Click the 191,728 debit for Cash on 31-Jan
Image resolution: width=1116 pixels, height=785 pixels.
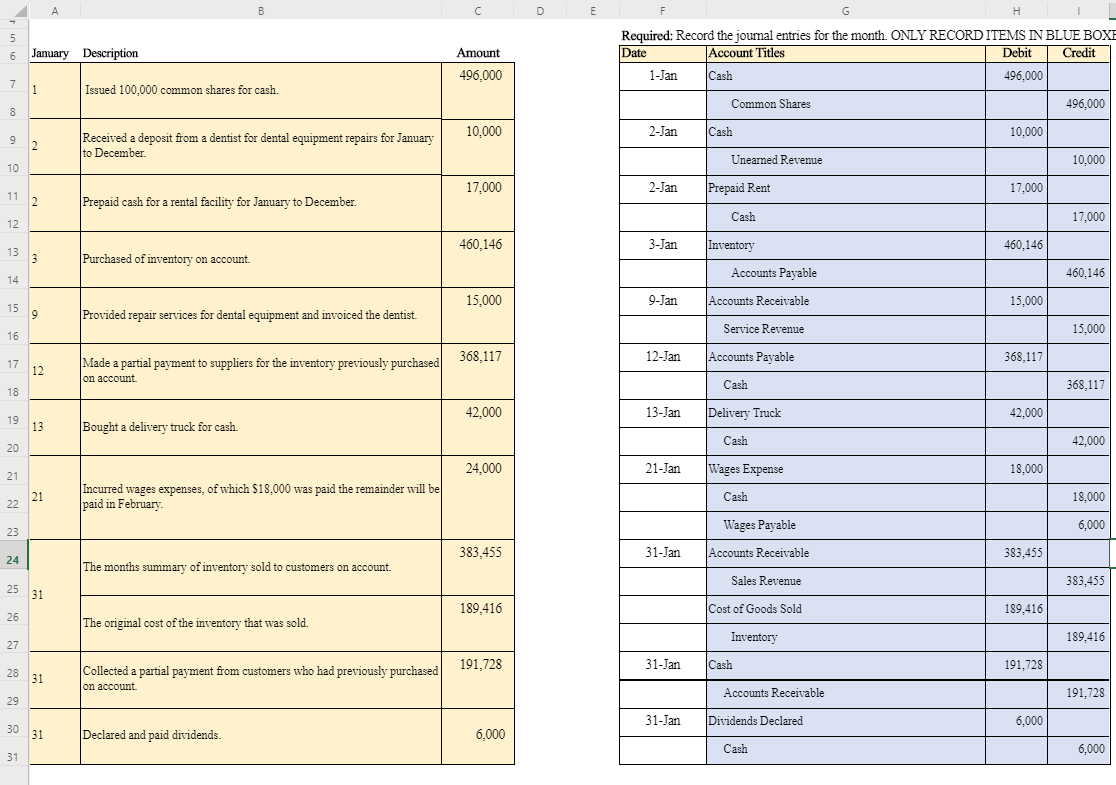tap(1016, 665)
